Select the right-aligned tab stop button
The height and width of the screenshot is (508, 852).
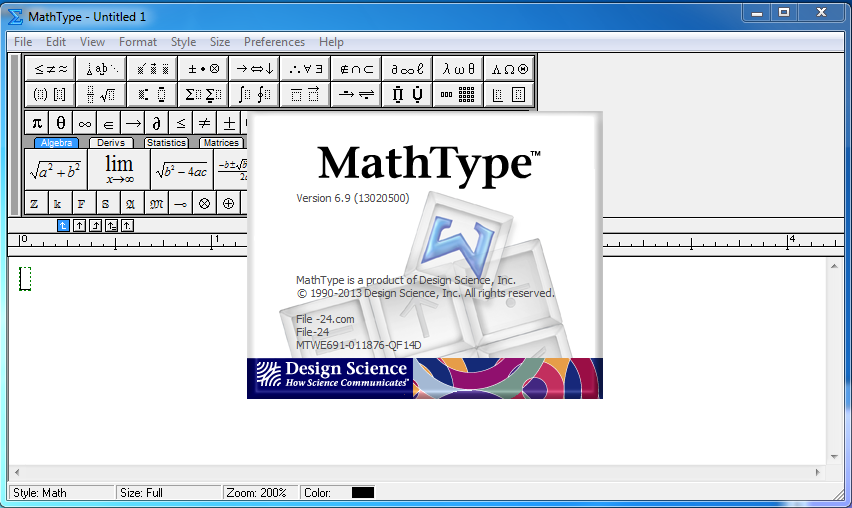point(96,225)
